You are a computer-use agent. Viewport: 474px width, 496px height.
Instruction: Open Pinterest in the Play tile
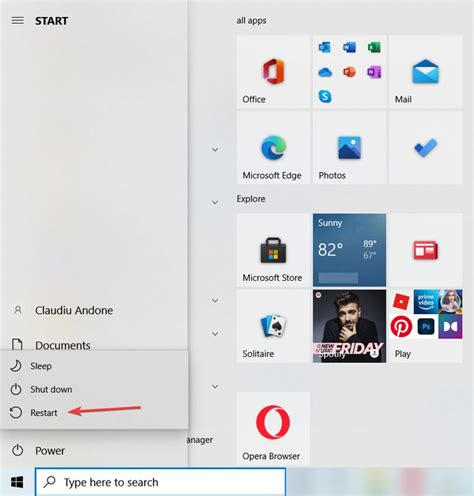click(401, 327)
